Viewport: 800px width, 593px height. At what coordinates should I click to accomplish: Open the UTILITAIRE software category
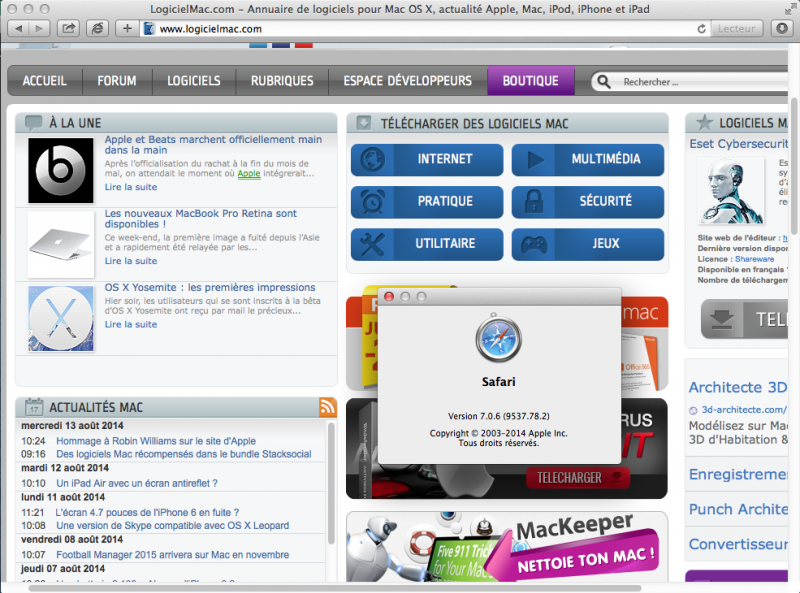(x=427, y=244)
